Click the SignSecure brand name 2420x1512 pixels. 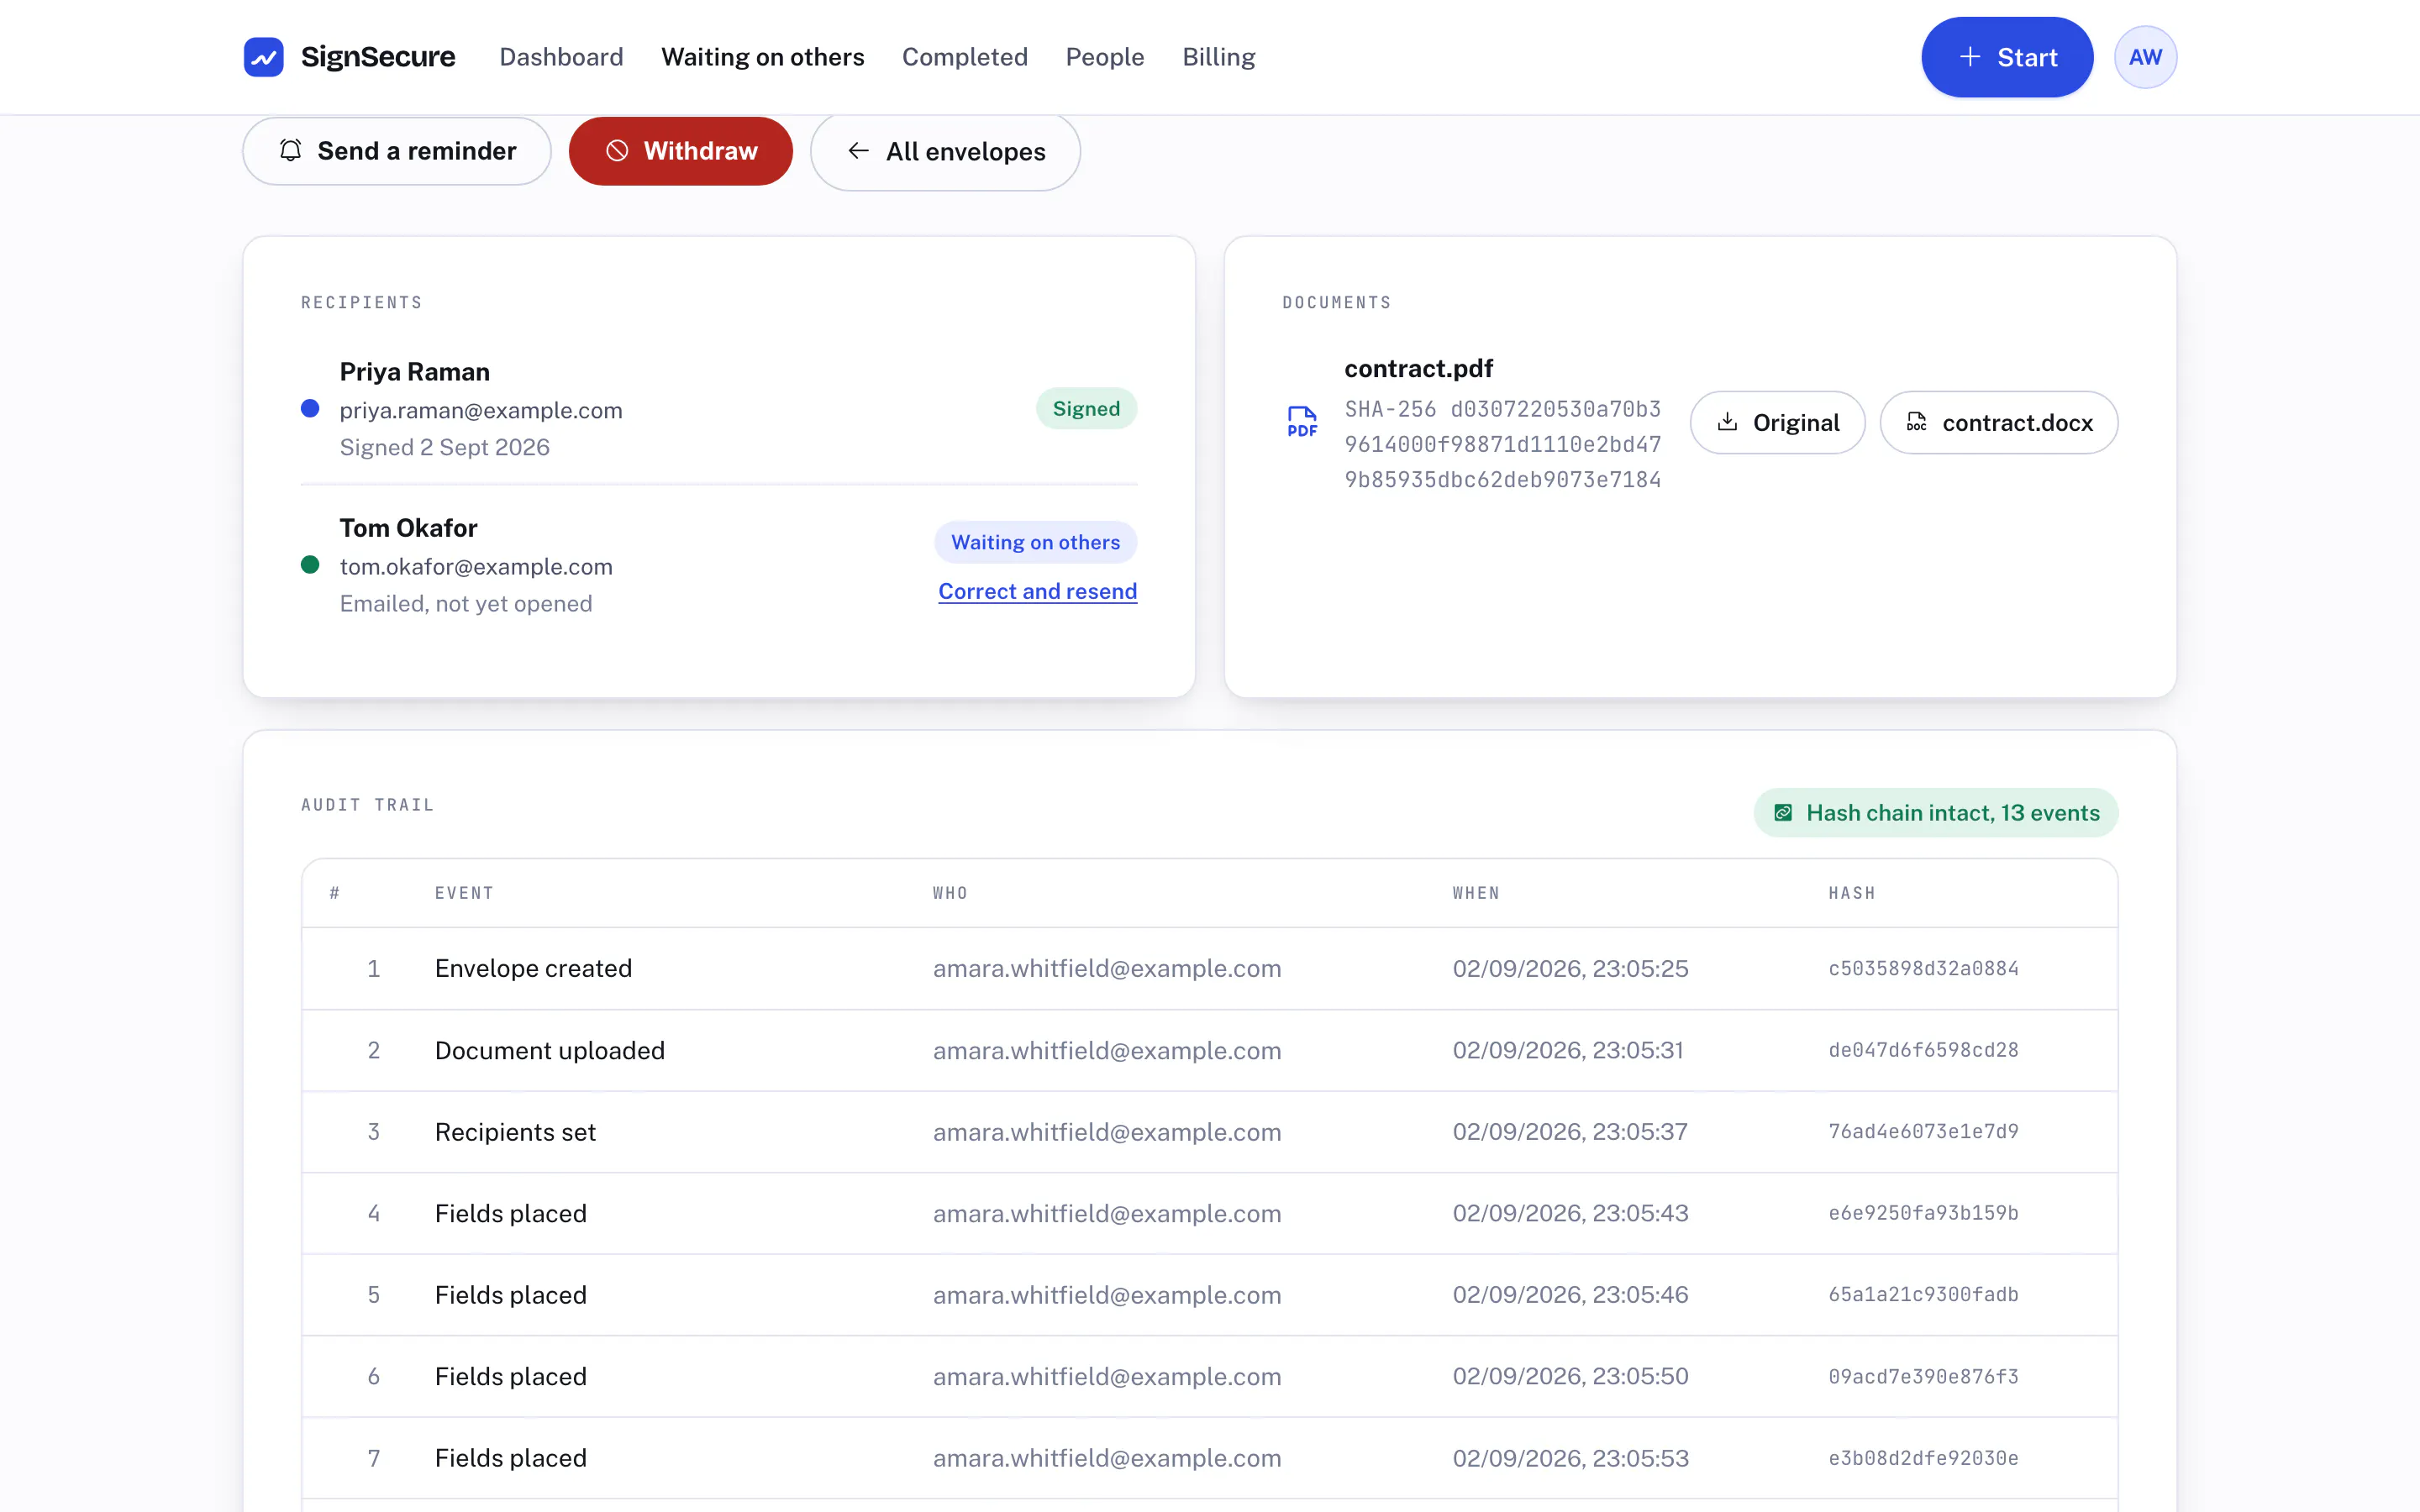point(378,57)
